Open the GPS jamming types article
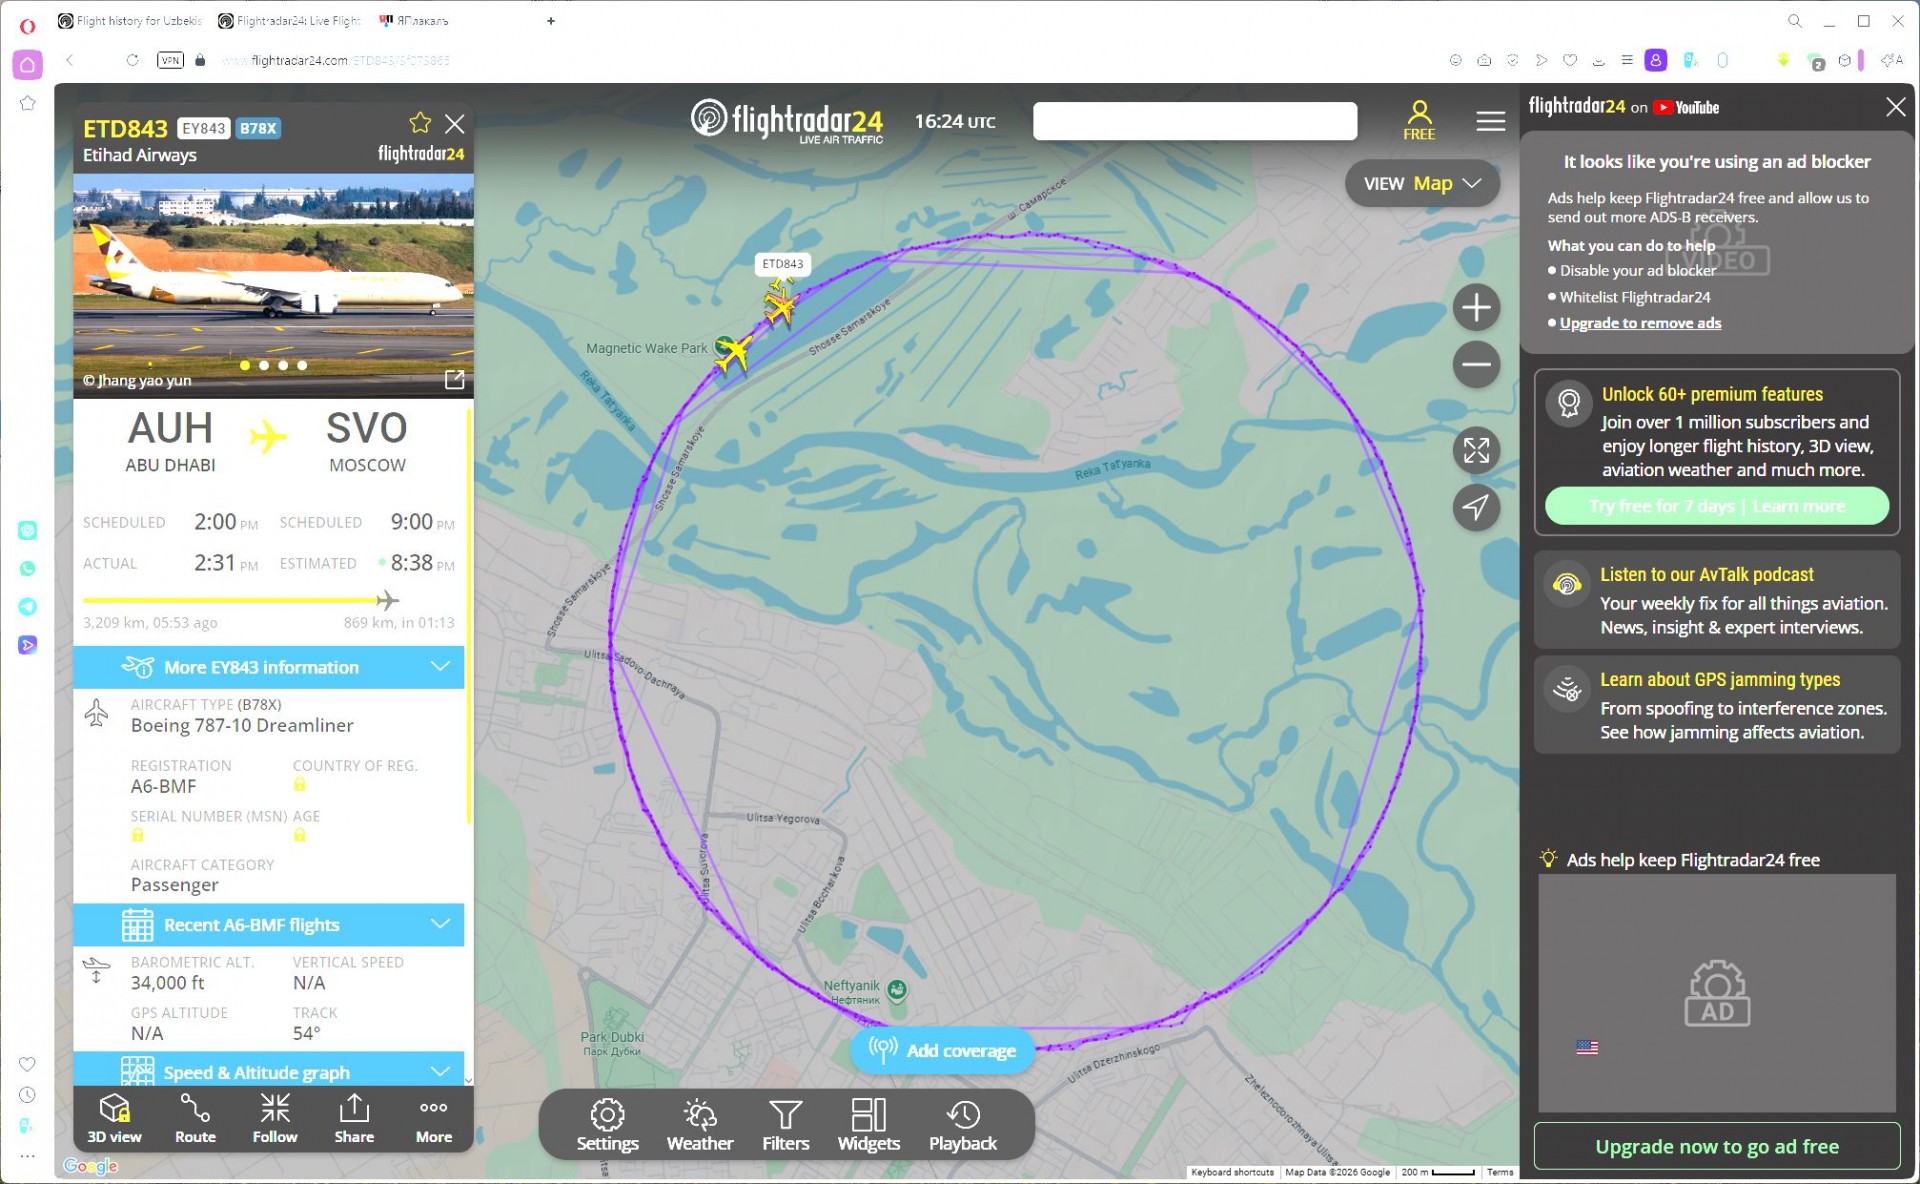 pos(1717,705)
